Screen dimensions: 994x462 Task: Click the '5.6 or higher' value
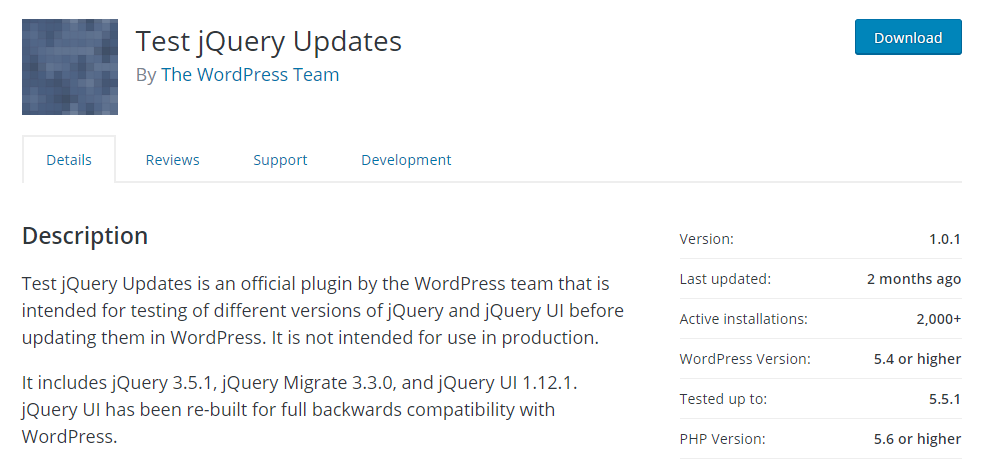pos(917,439)
